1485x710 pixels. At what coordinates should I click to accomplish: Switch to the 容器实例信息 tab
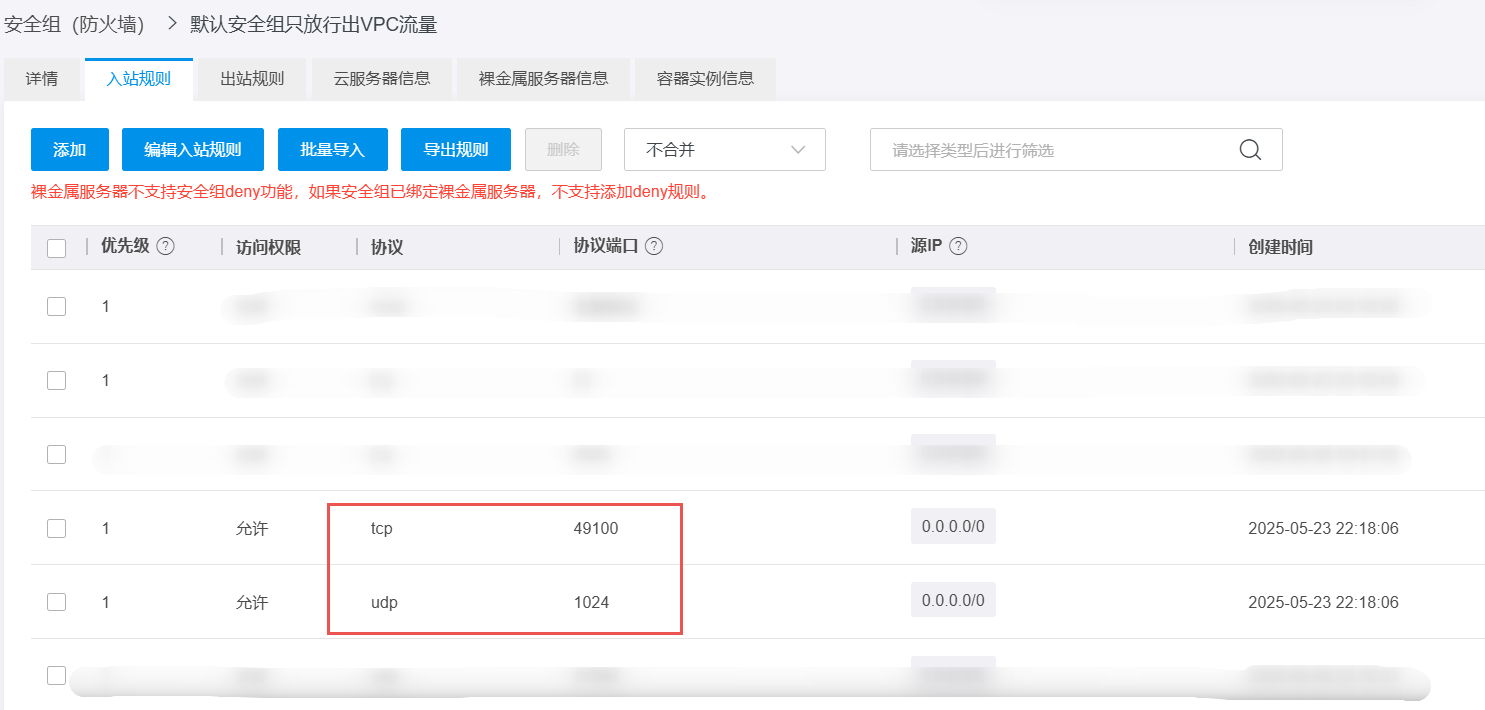click(x=705, y=79)
